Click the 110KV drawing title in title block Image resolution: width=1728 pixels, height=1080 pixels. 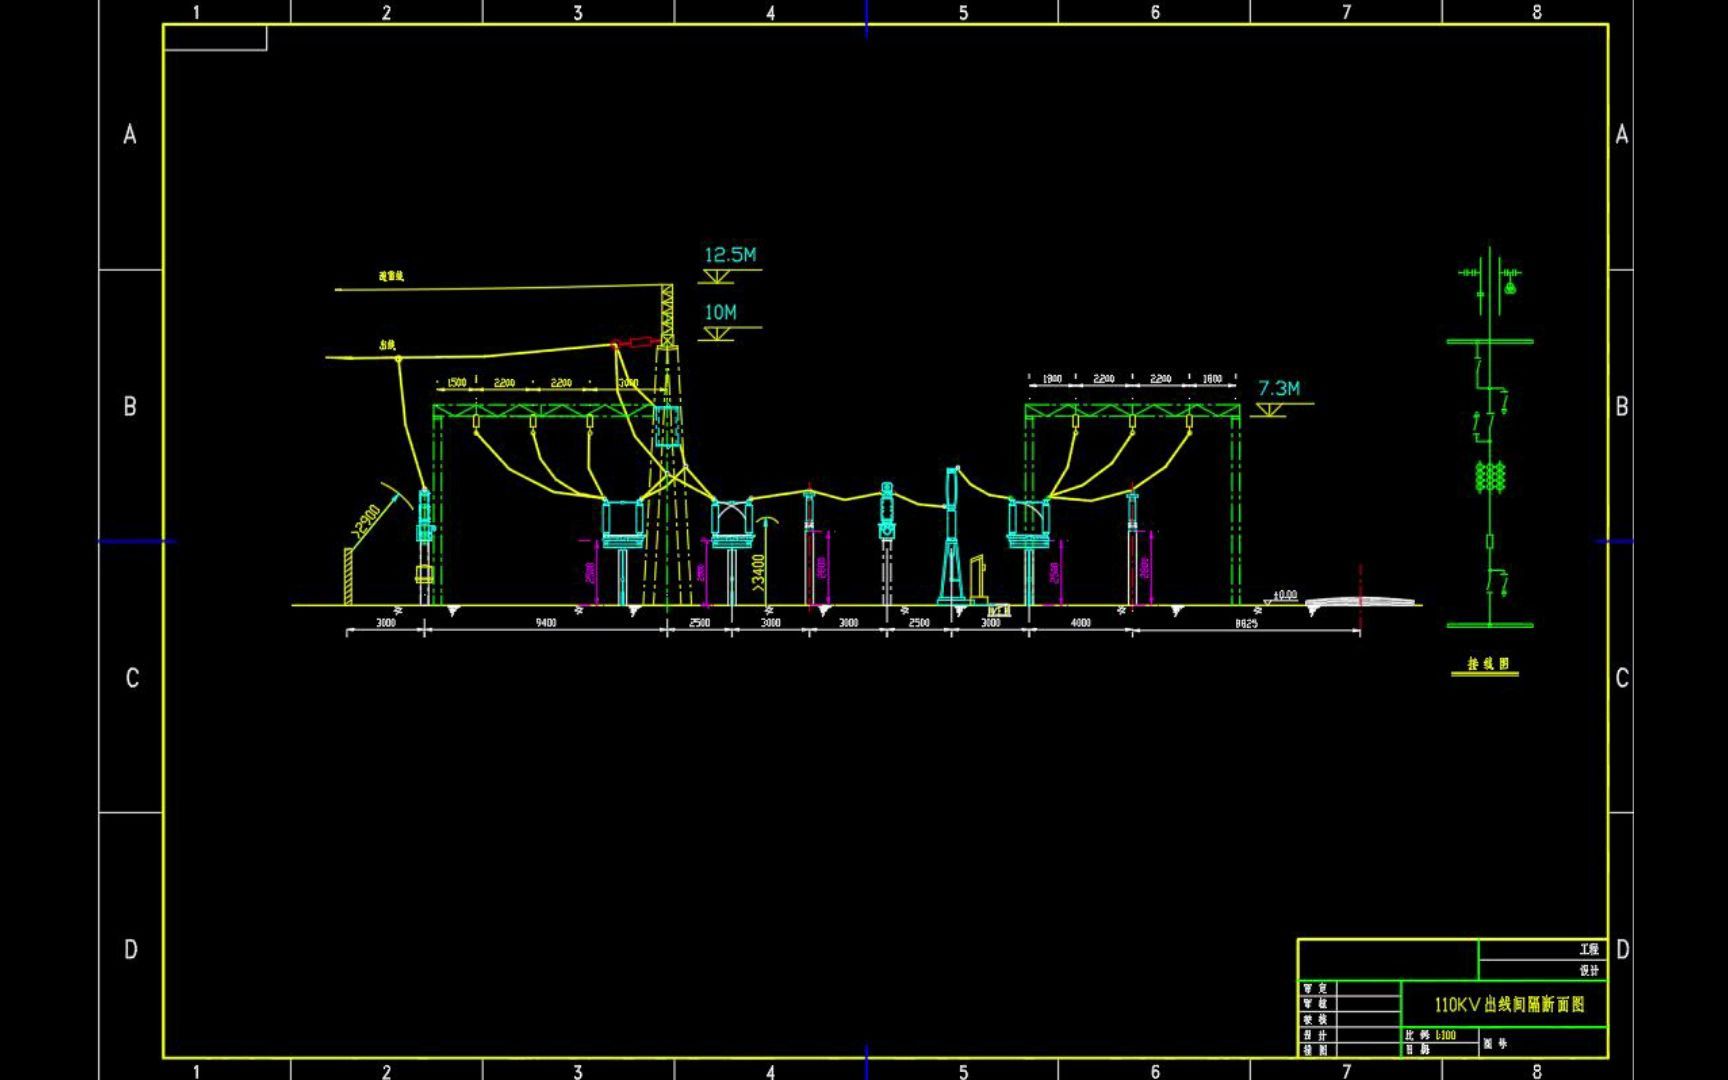tap(1509, 1004)
